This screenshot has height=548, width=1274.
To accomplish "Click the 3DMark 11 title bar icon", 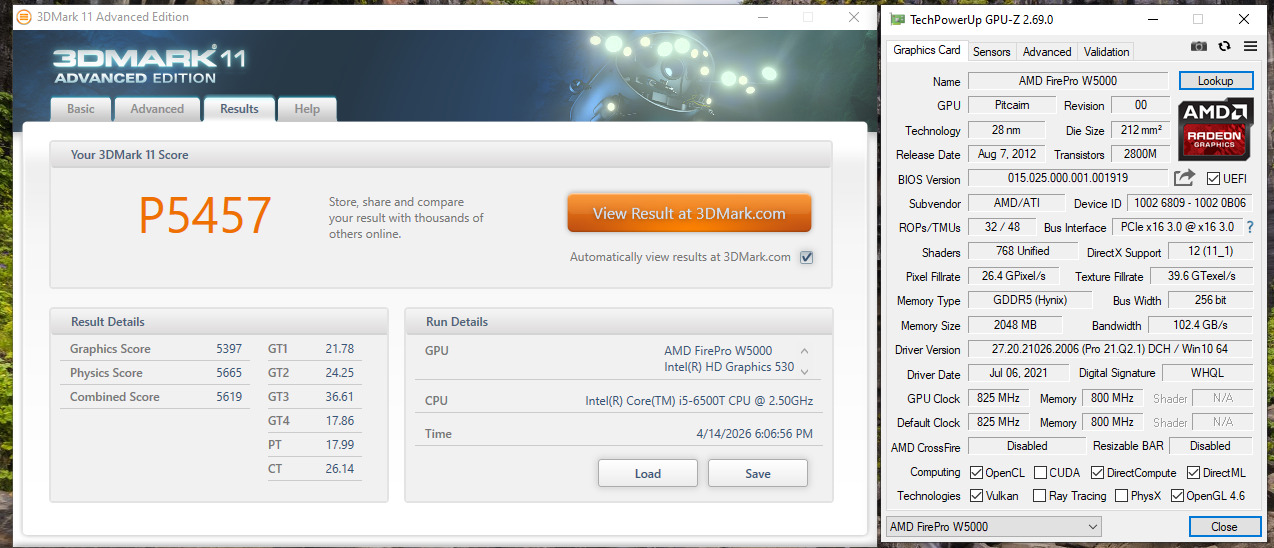I will (x=24, y=17).
